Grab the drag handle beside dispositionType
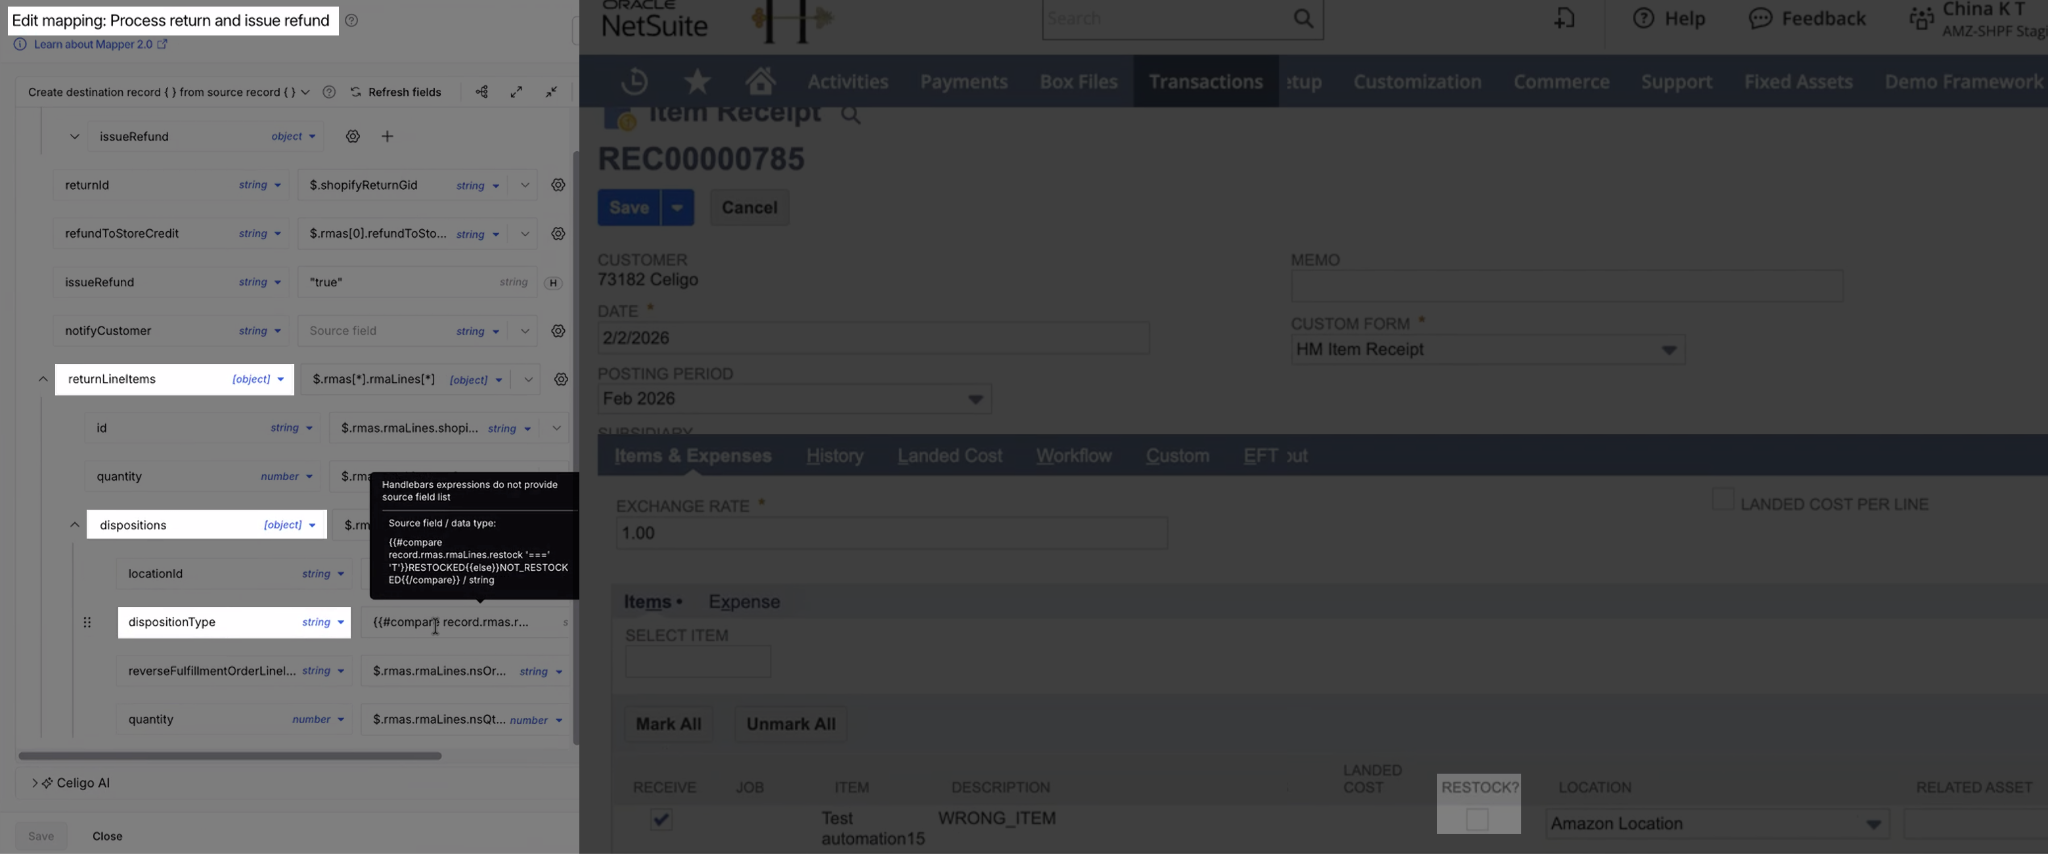The width and height of the screenshot is (2048, 854). tap(87, 622)
